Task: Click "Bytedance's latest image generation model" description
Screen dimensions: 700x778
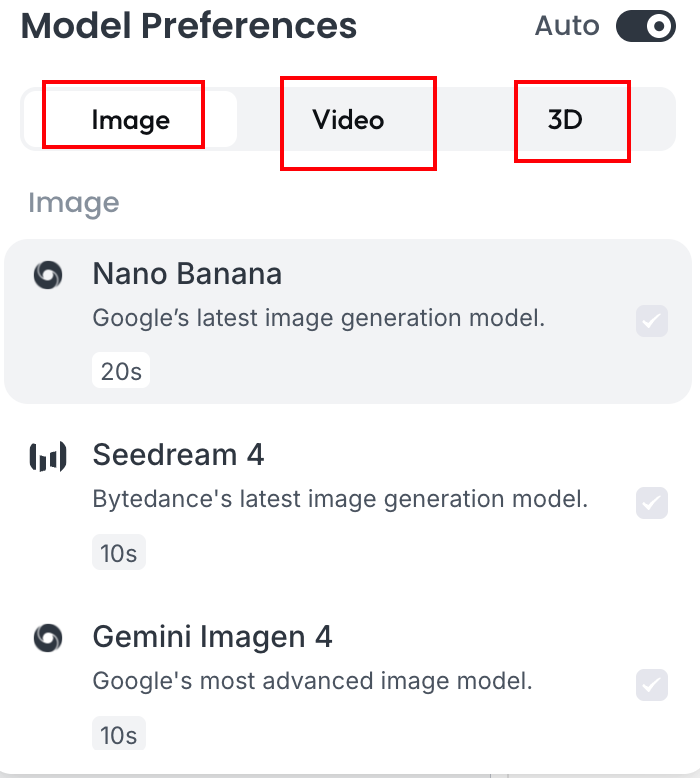Action: tap(340, 498)
